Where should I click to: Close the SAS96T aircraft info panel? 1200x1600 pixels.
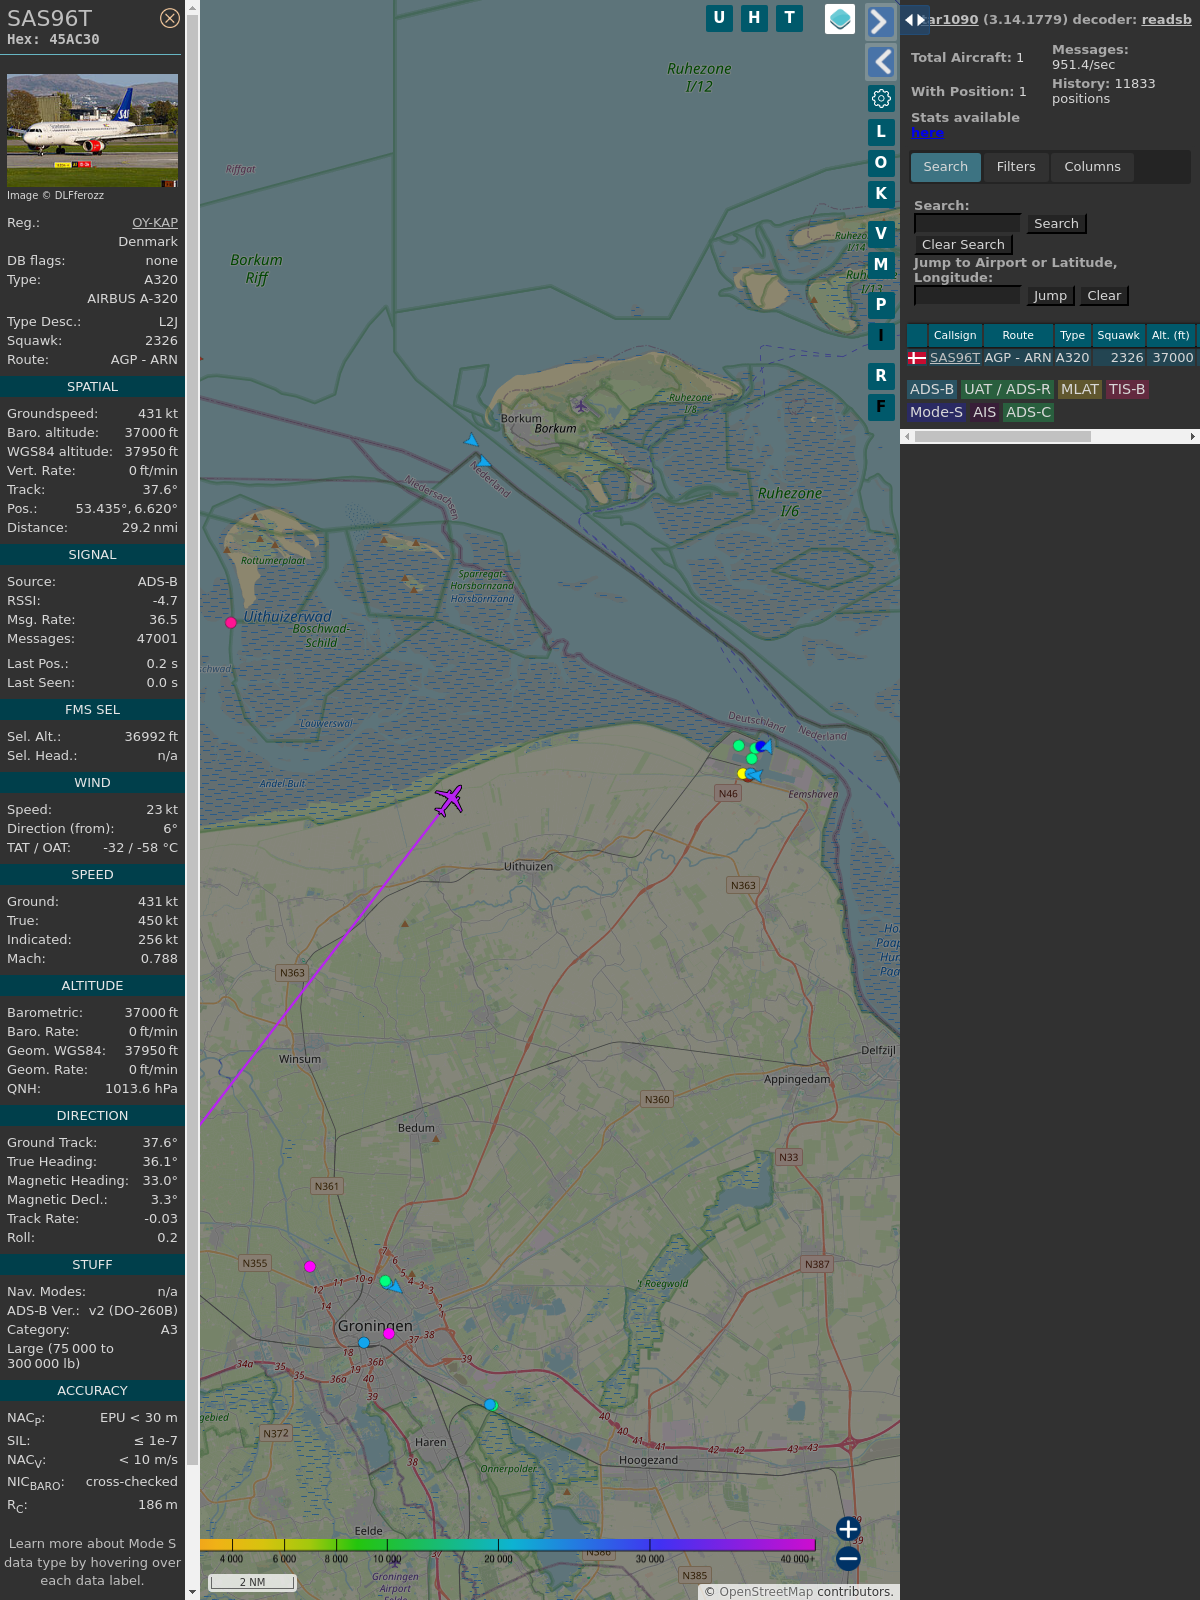(x=170, y=18)
